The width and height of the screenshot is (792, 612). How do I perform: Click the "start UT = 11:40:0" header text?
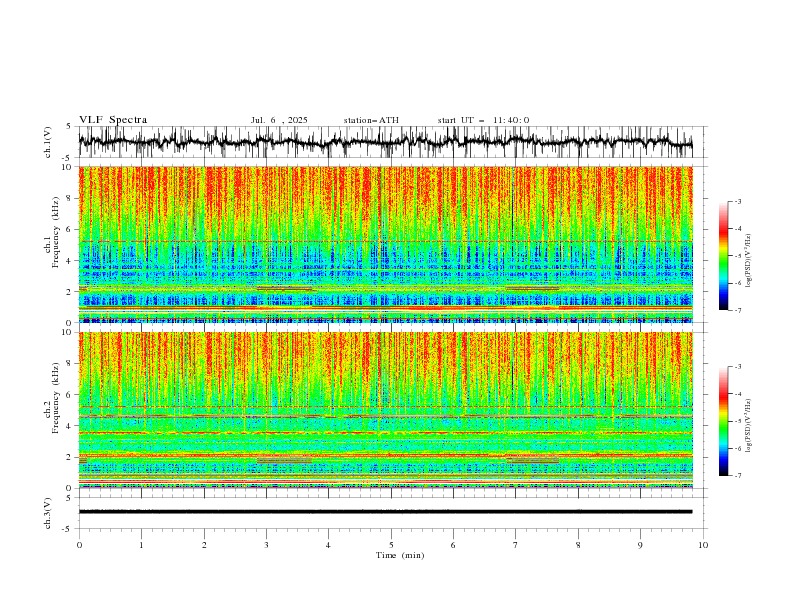(483, 120)
